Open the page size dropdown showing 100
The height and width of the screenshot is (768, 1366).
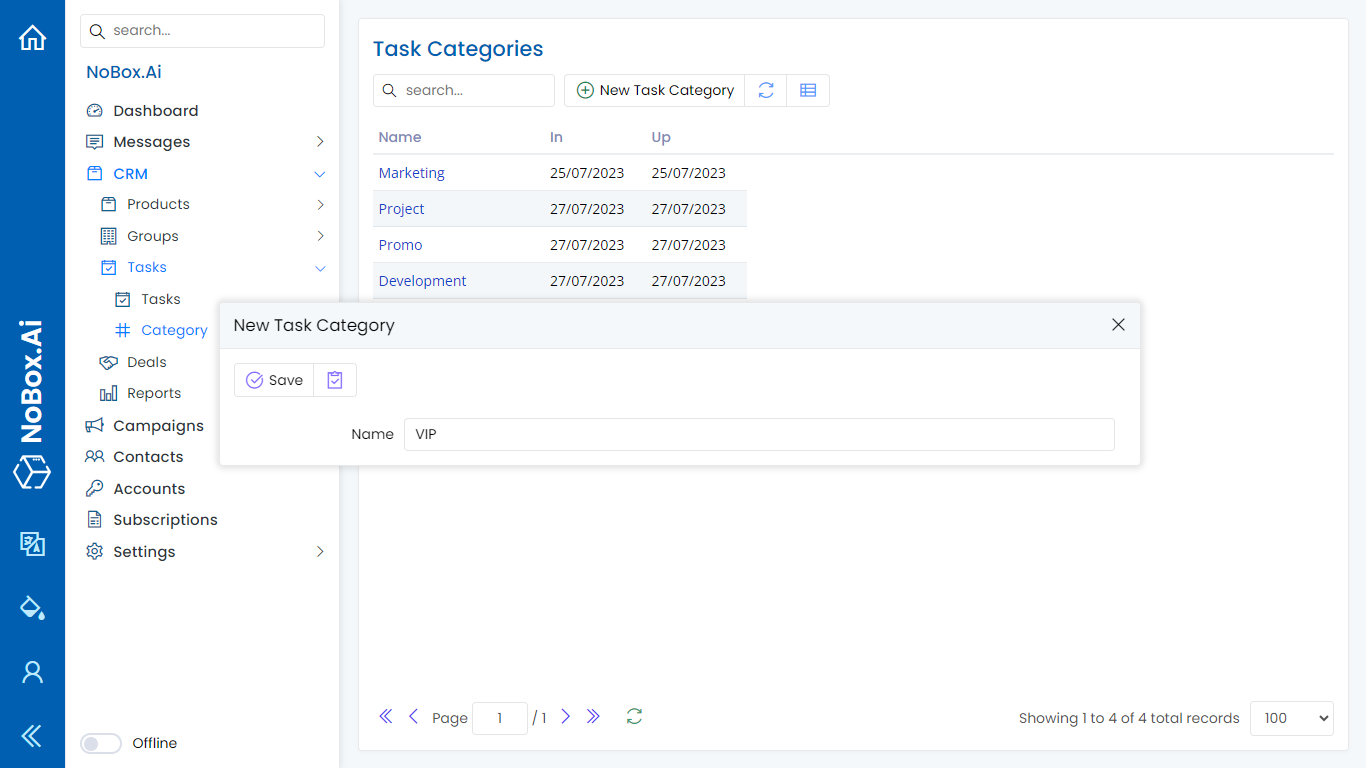click(1291, 718)
